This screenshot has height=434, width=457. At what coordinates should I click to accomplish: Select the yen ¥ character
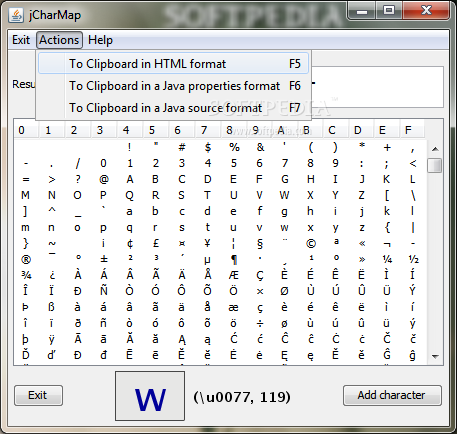pos(208,243)
